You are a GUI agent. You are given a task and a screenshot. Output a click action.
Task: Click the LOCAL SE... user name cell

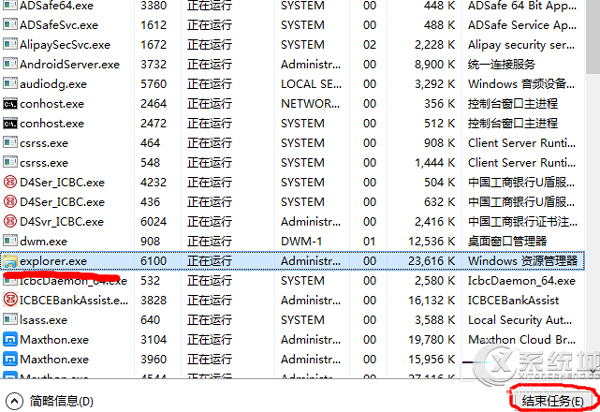[311, 84]
